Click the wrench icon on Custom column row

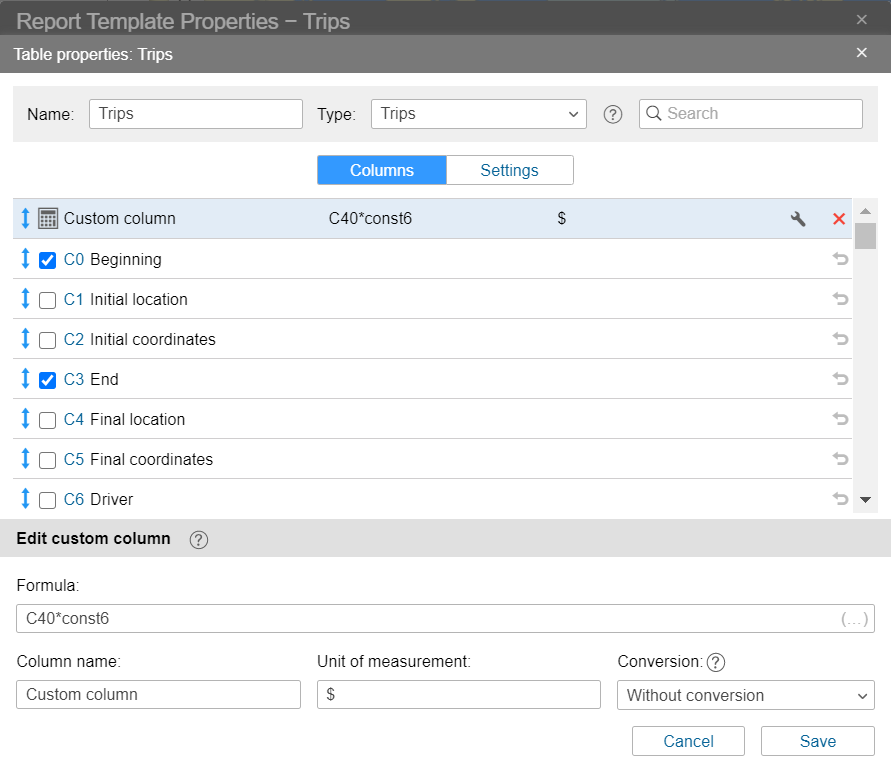798,219
